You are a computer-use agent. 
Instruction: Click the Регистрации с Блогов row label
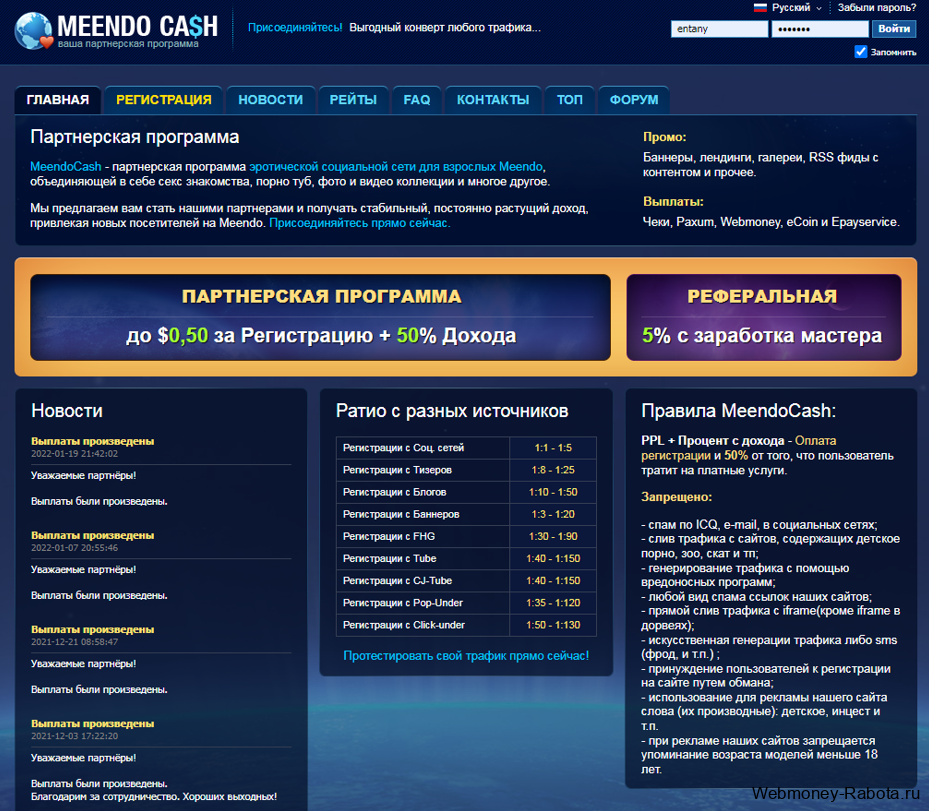pos(395,492)
